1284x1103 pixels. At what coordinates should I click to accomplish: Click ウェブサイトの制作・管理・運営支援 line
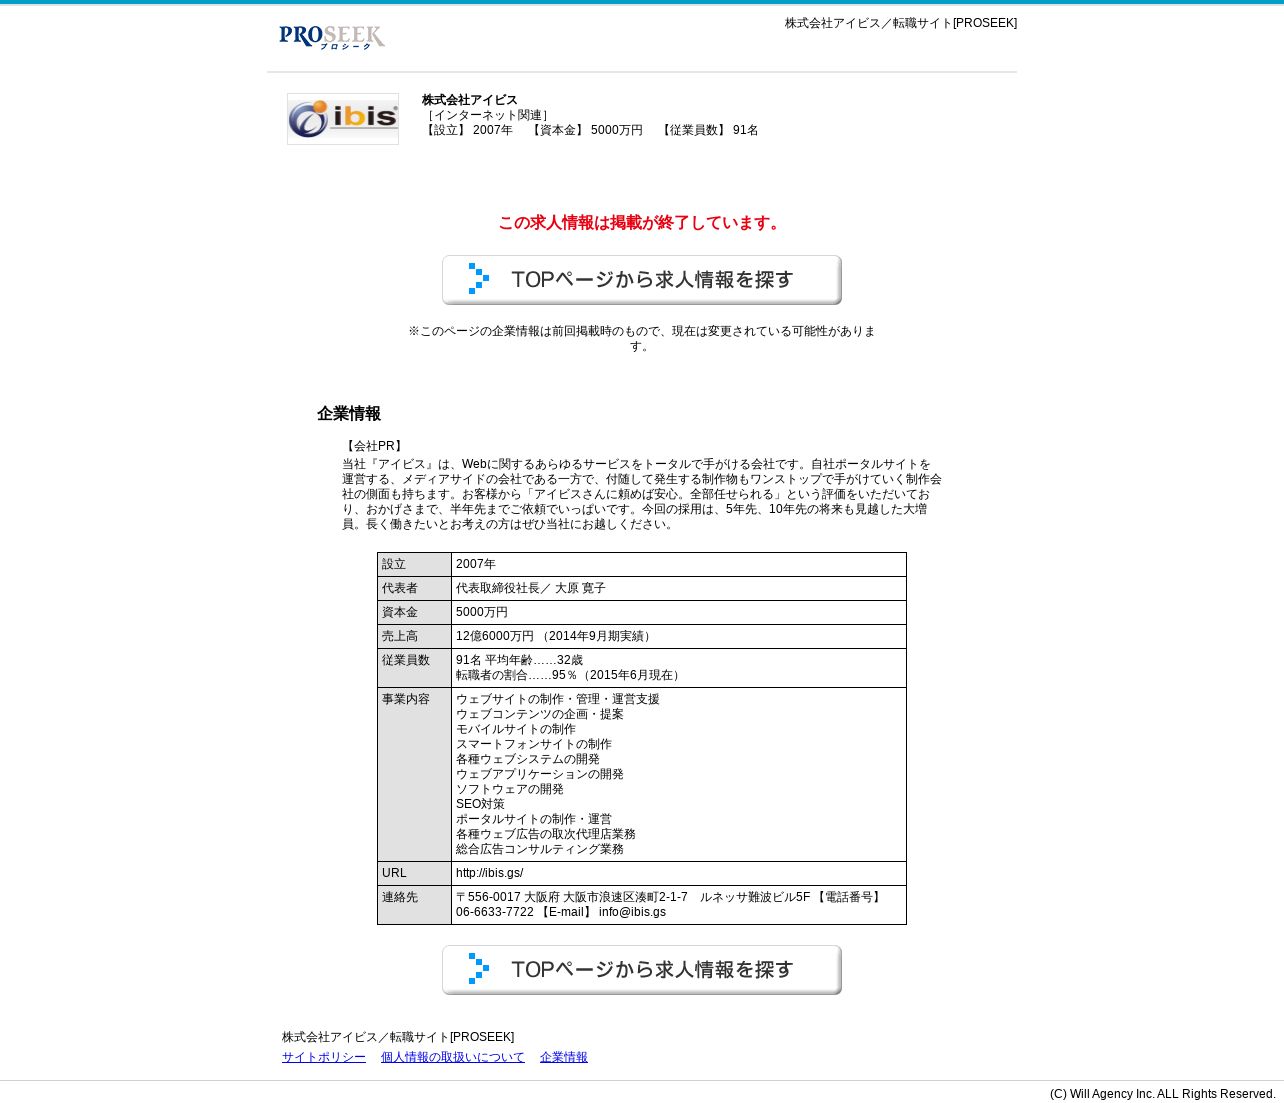click(x=558, y=699)
